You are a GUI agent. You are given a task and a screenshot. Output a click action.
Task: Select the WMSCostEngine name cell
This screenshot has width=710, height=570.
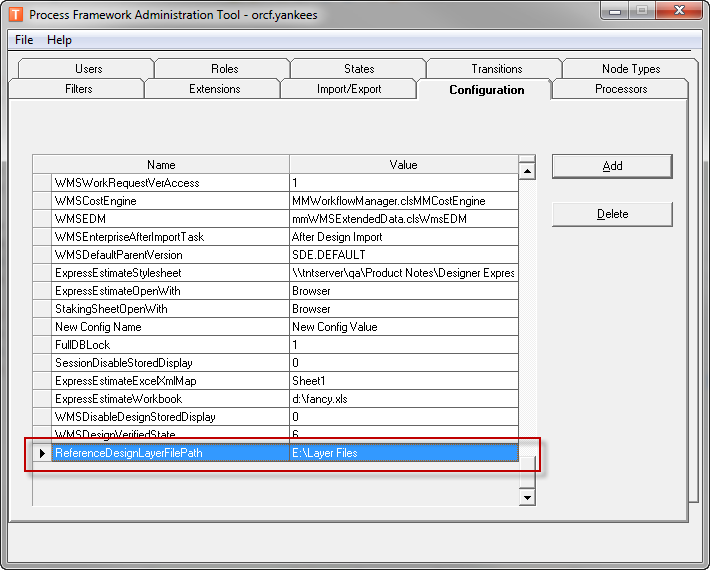point(170,201)
